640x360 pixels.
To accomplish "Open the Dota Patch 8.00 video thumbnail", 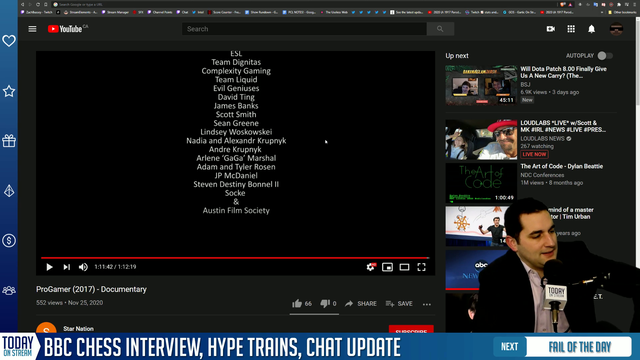I will (x=481, y=85).
